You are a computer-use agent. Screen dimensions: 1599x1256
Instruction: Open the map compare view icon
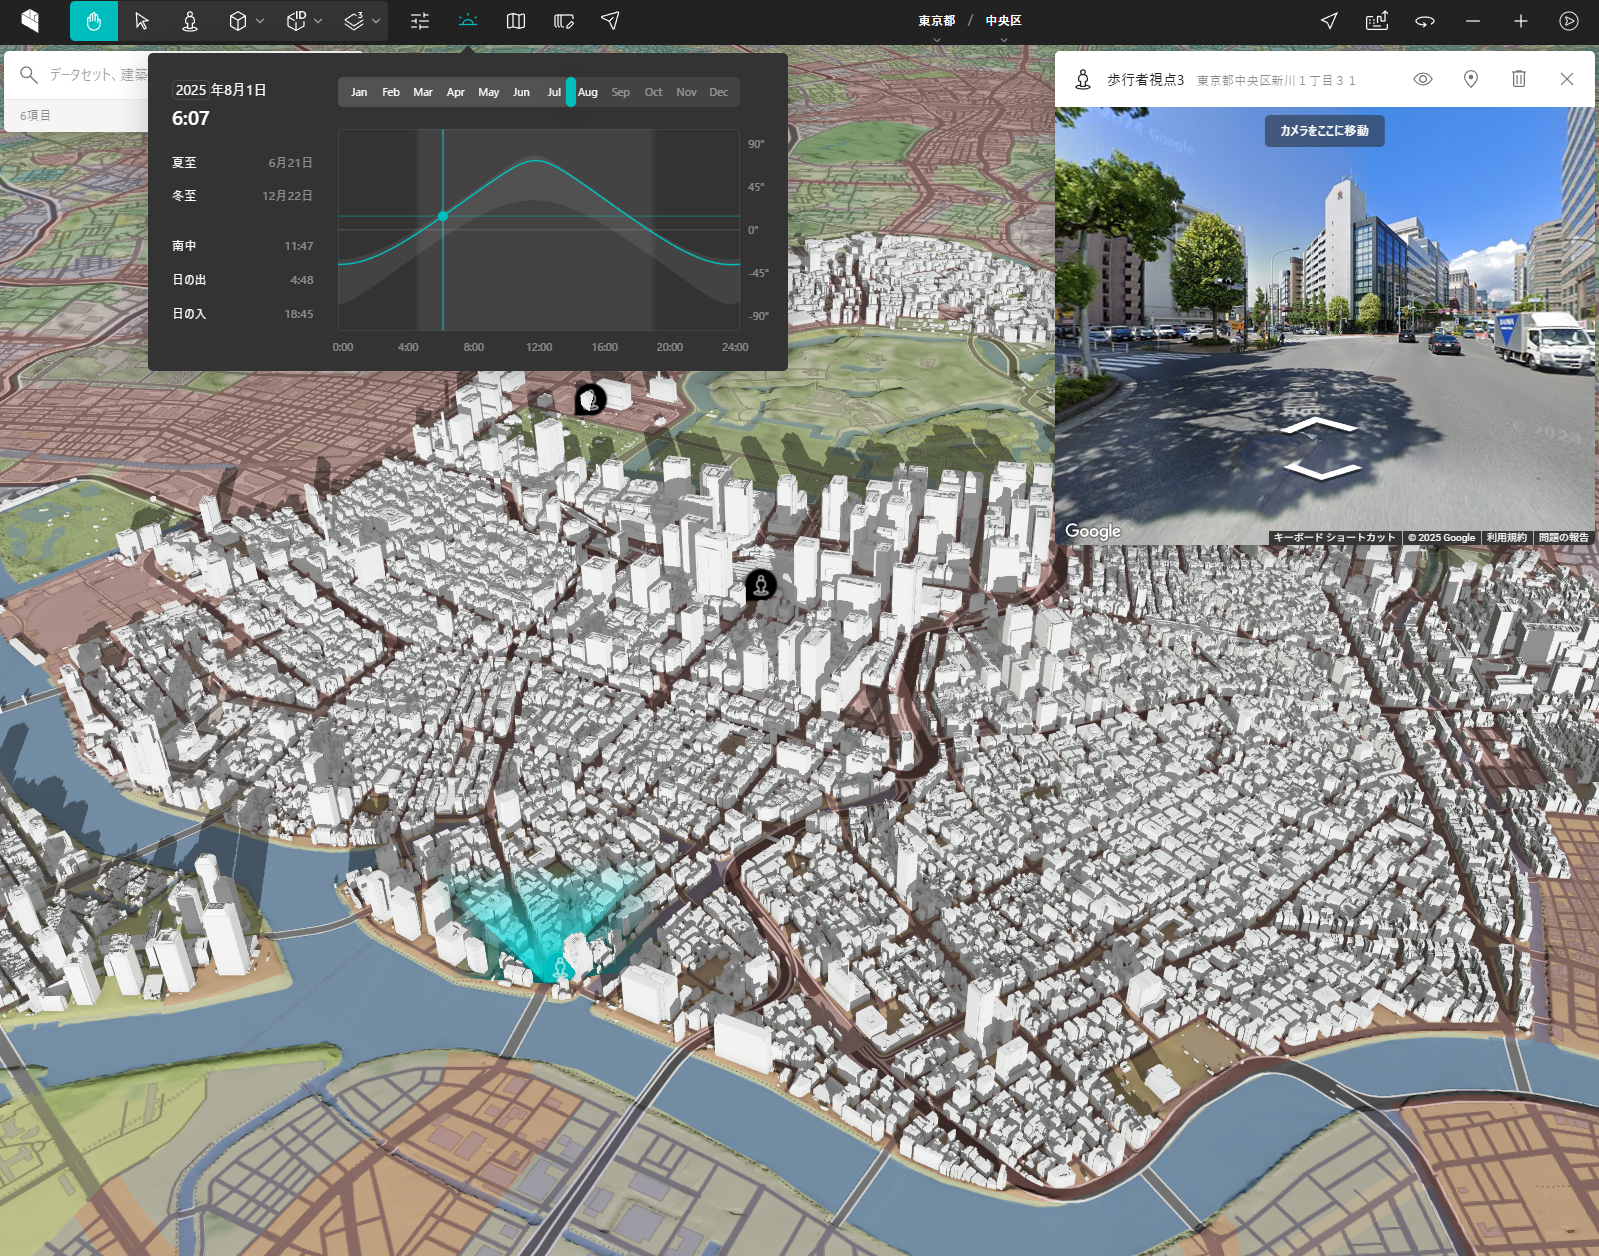click(516, 21)
